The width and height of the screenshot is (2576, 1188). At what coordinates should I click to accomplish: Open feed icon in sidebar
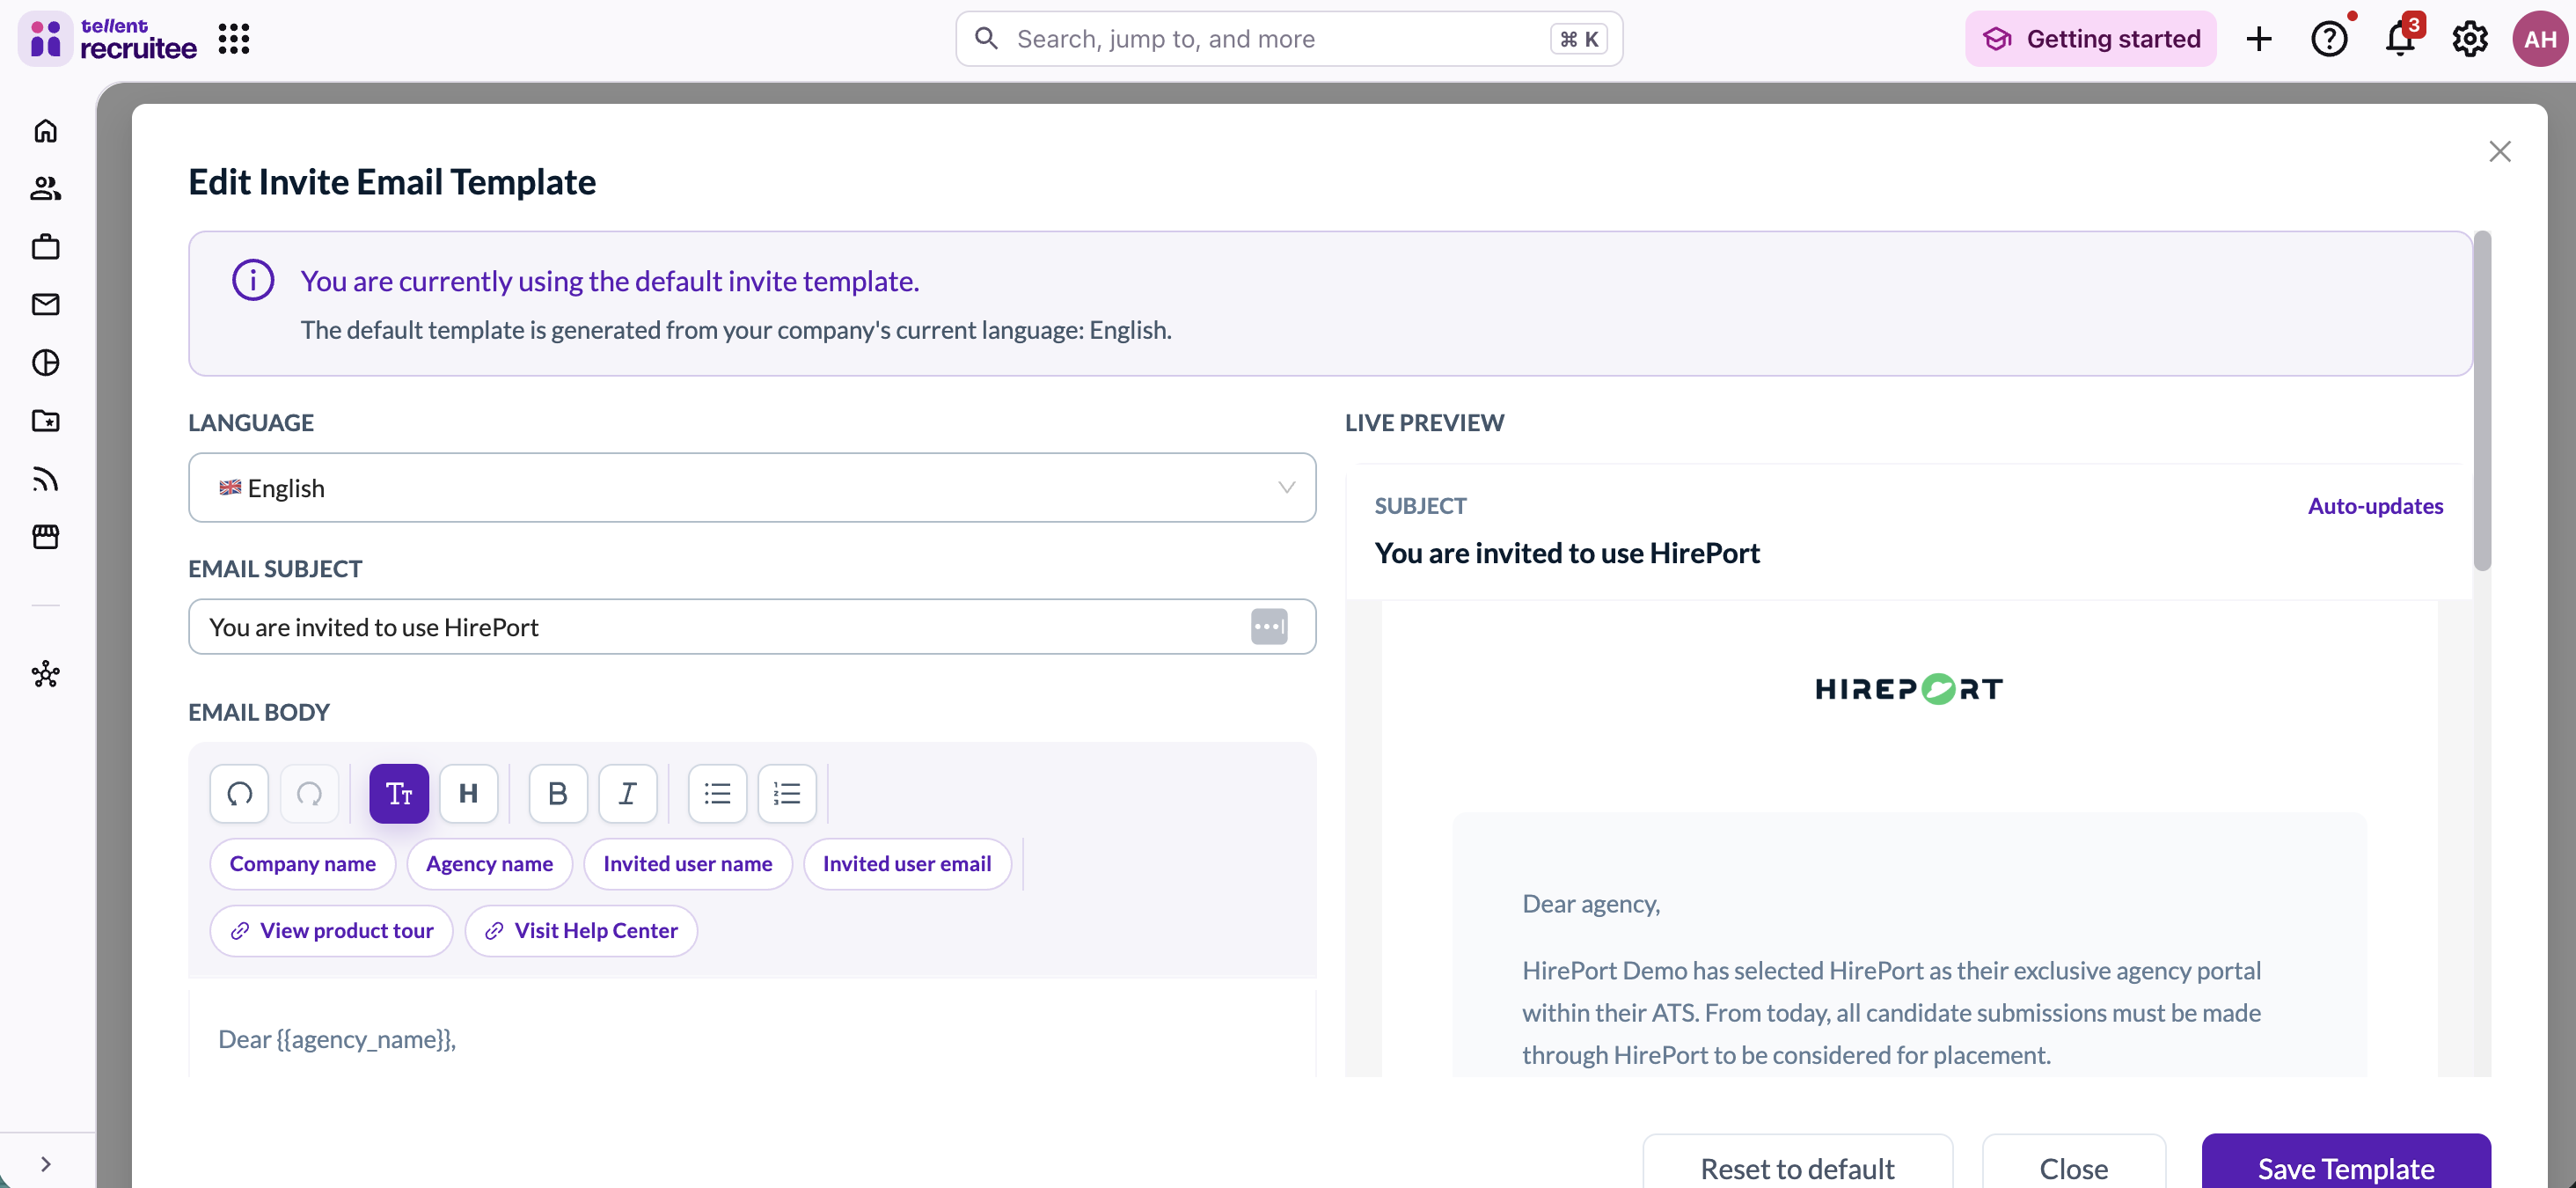coord(46,479)
